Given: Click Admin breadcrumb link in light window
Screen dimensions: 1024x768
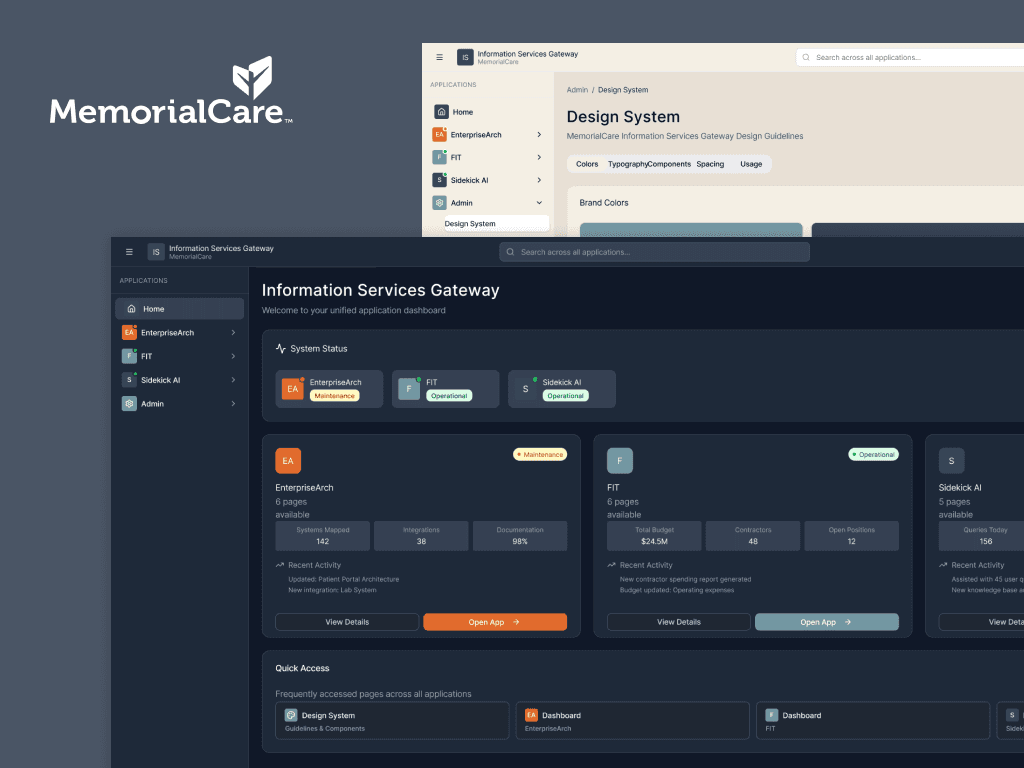Looking at the screenshot, I should (x=577, y=90).
